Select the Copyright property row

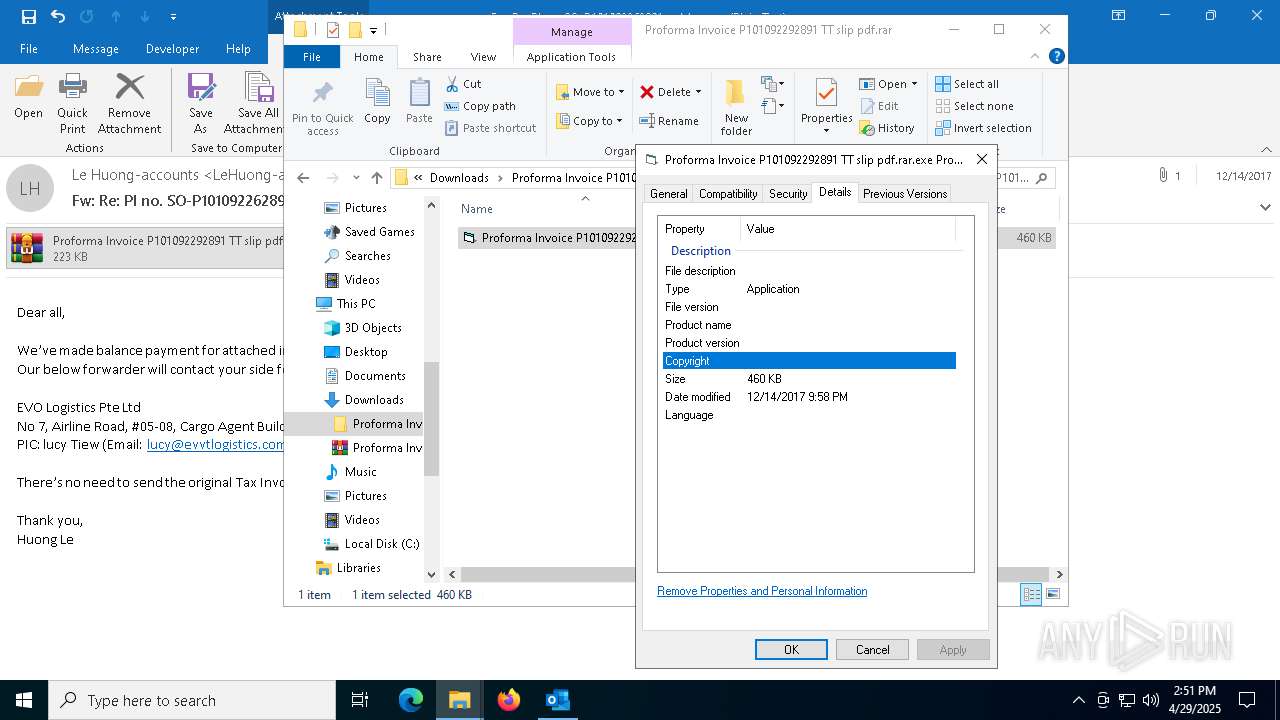click(809, 361)
